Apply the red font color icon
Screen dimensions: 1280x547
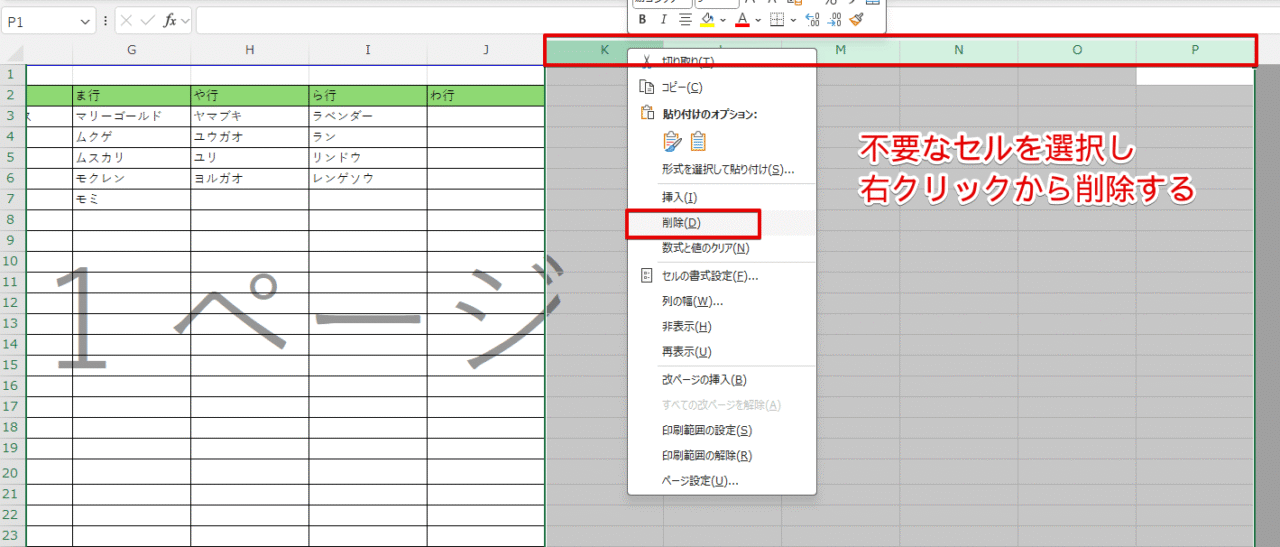[x=742, y=19]
